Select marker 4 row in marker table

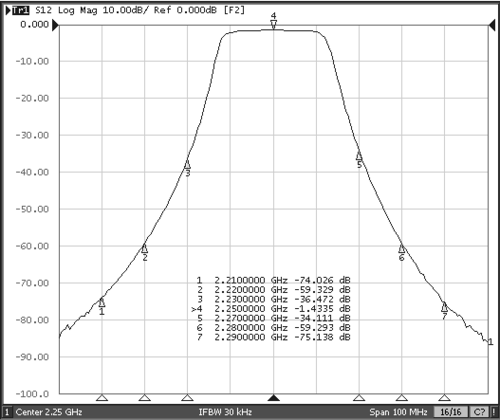pos(271,309)
